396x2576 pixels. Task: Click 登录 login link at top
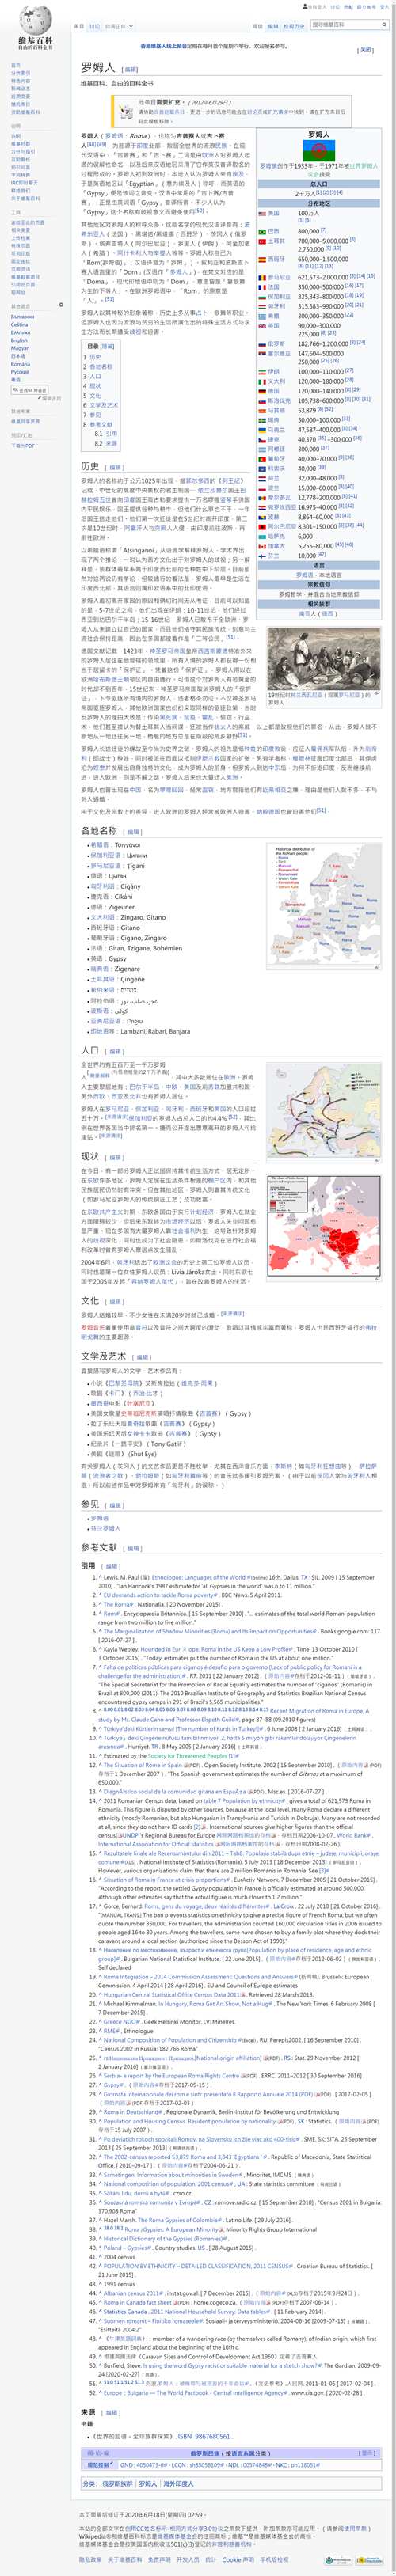[384, 6]
